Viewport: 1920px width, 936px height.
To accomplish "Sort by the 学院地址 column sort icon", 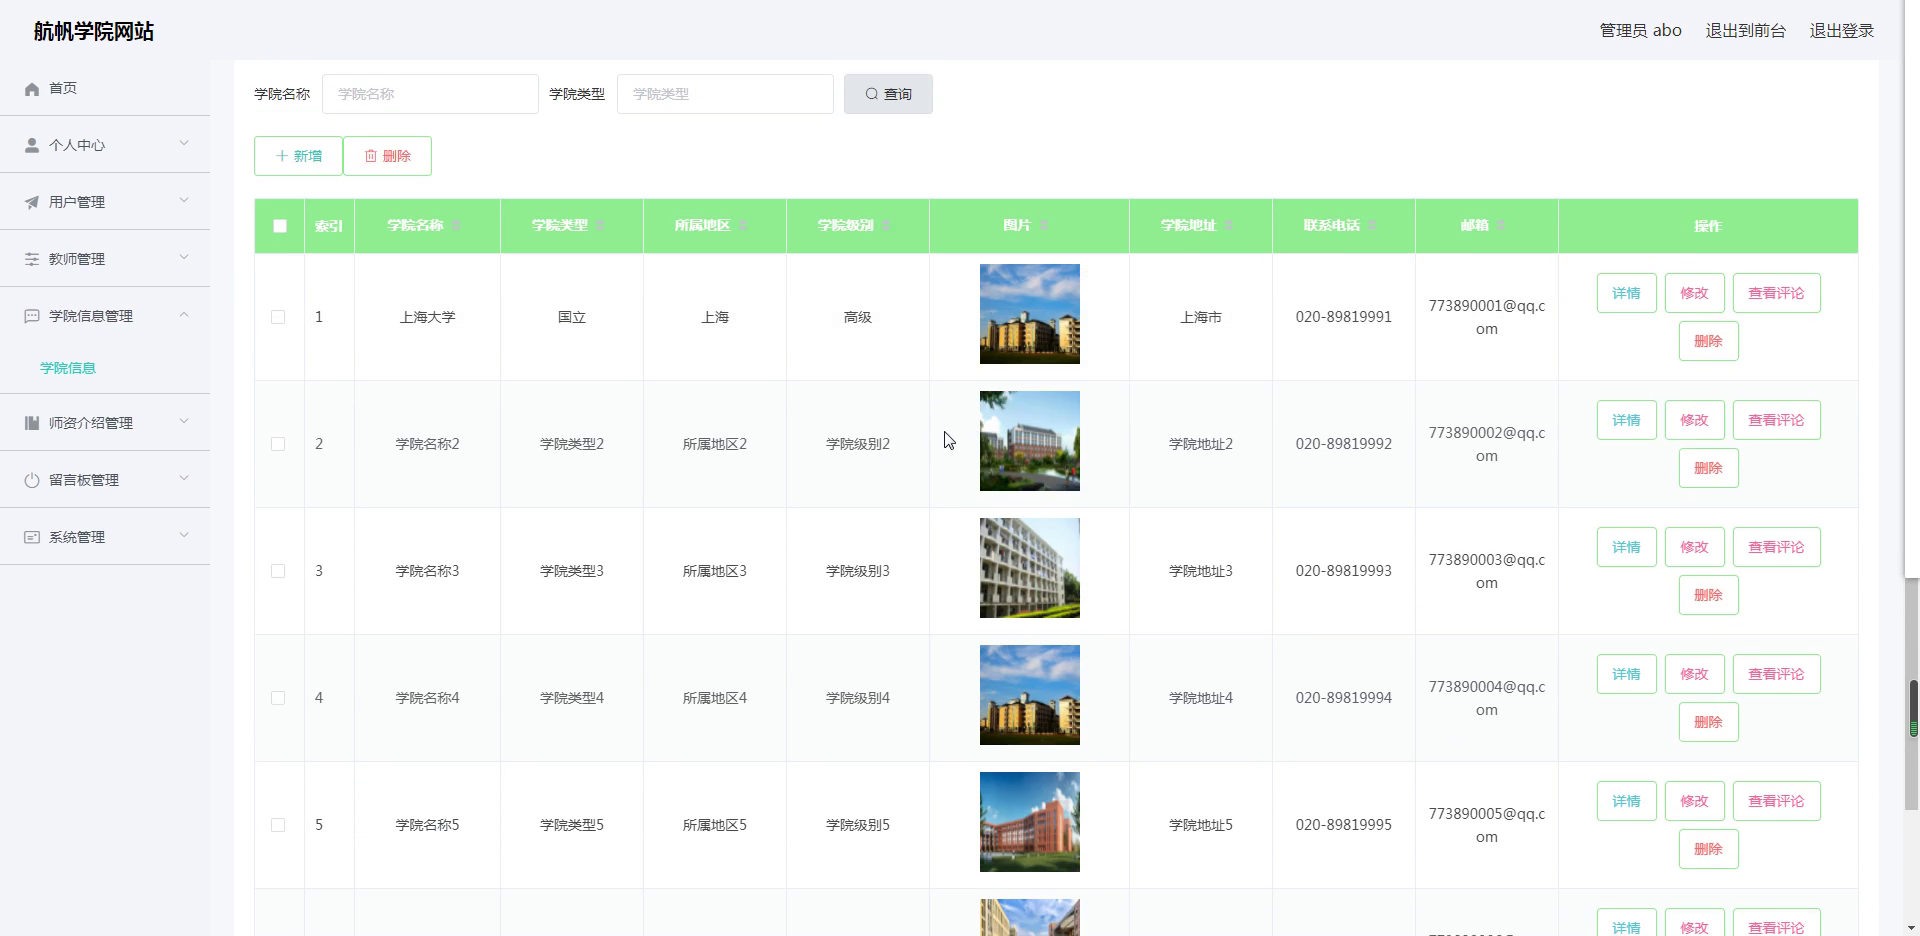I will pos(1229,226).
